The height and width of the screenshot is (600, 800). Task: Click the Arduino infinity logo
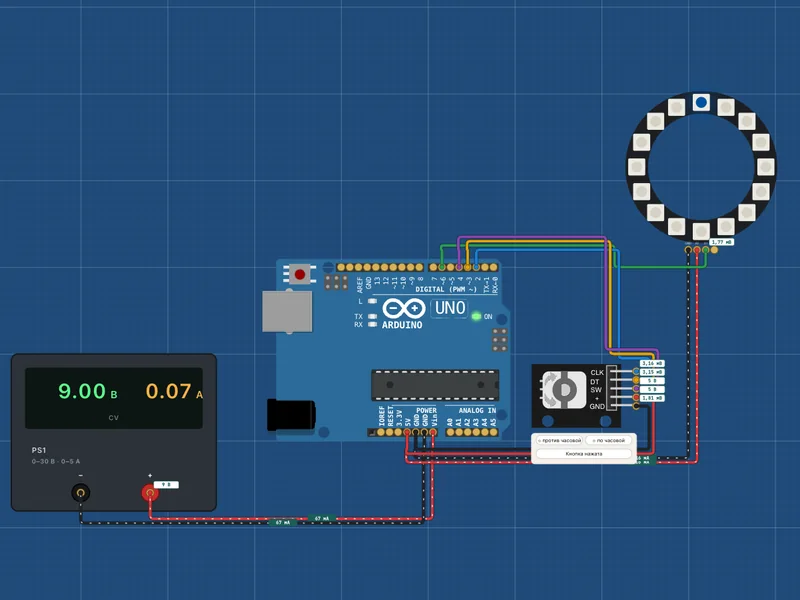point(404,308)
